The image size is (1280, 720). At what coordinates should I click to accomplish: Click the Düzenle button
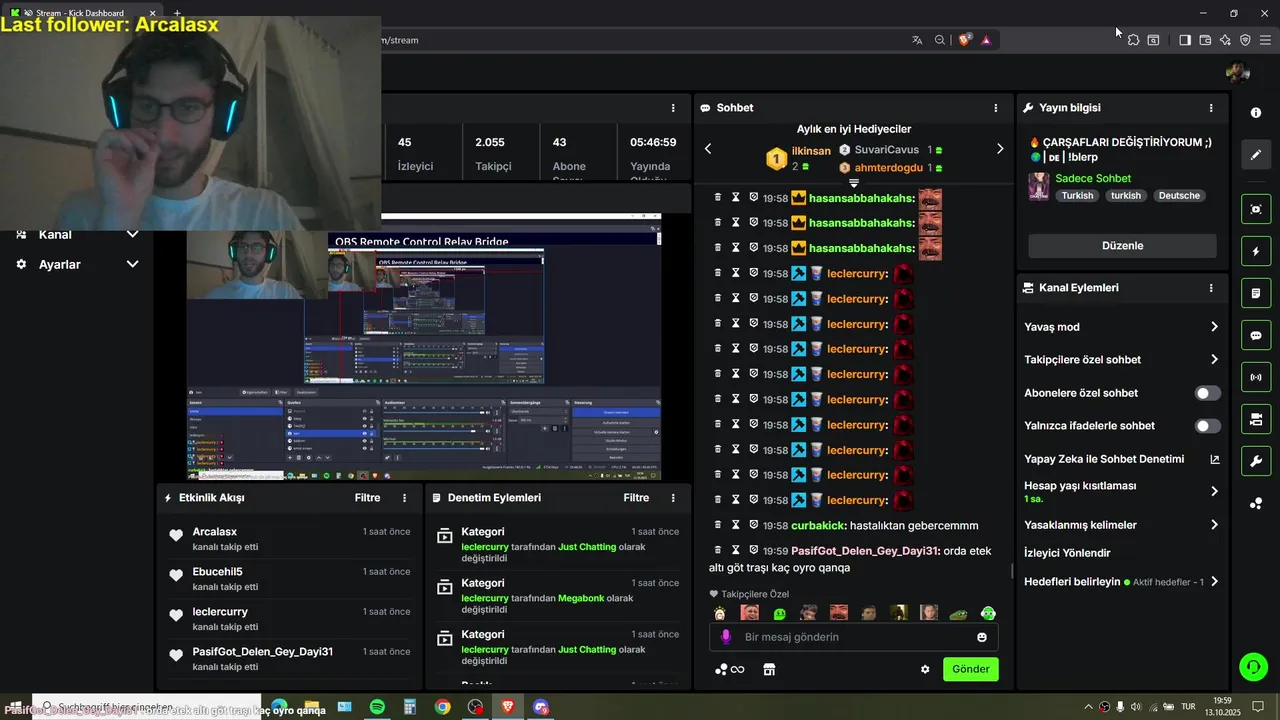coord(1122,246)
